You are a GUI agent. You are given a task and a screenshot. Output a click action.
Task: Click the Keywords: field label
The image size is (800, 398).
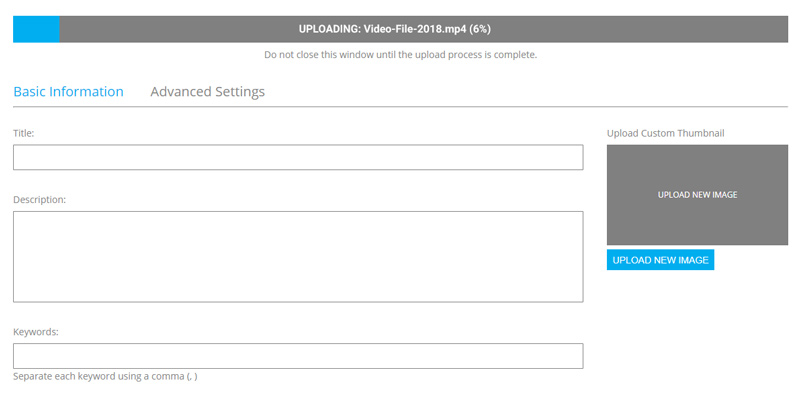[x=36, y=332]
